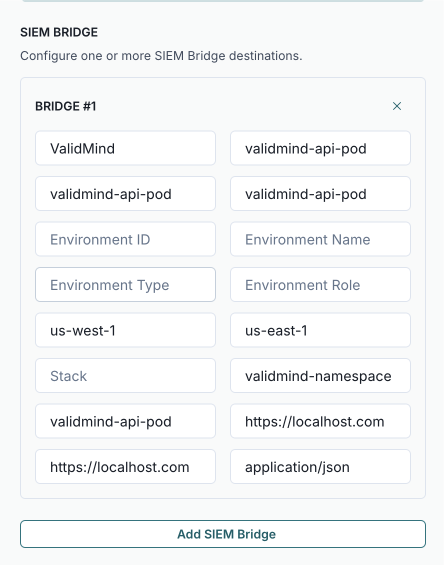The width and height of the screenshot is (444, 565).
Task: Select the Environment Role field
Action: pyautogui.click(x=320, y=284)
